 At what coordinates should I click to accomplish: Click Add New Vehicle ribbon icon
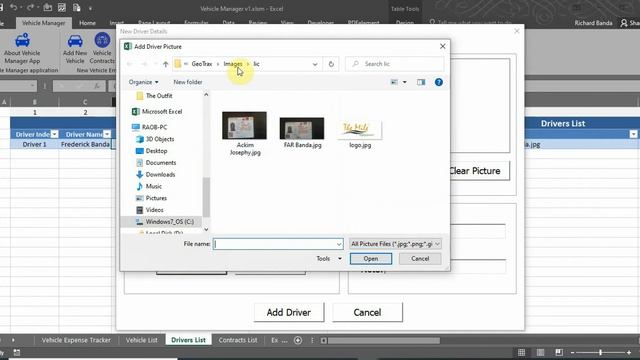75,49
